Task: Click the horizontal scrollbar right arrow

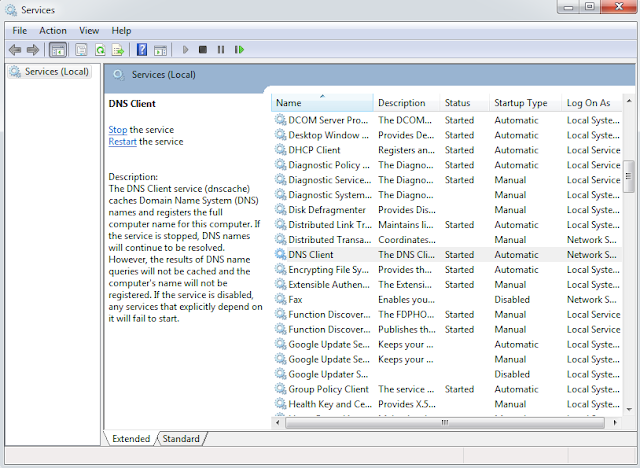Action: click(615, 423)
